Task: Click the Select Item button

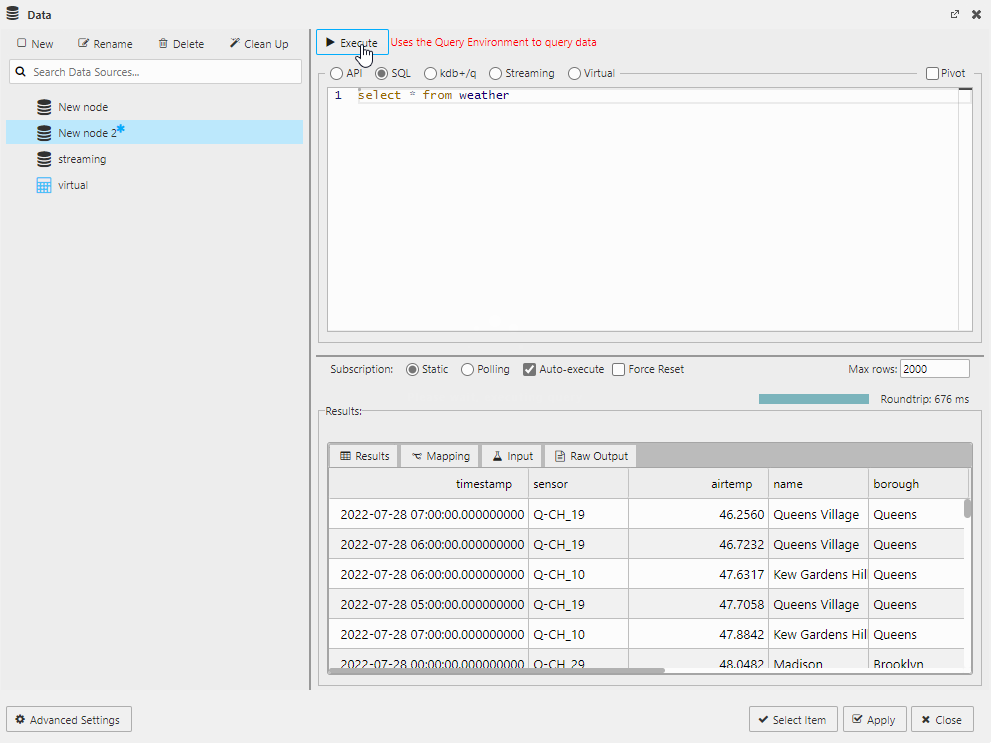Action: 793,719
